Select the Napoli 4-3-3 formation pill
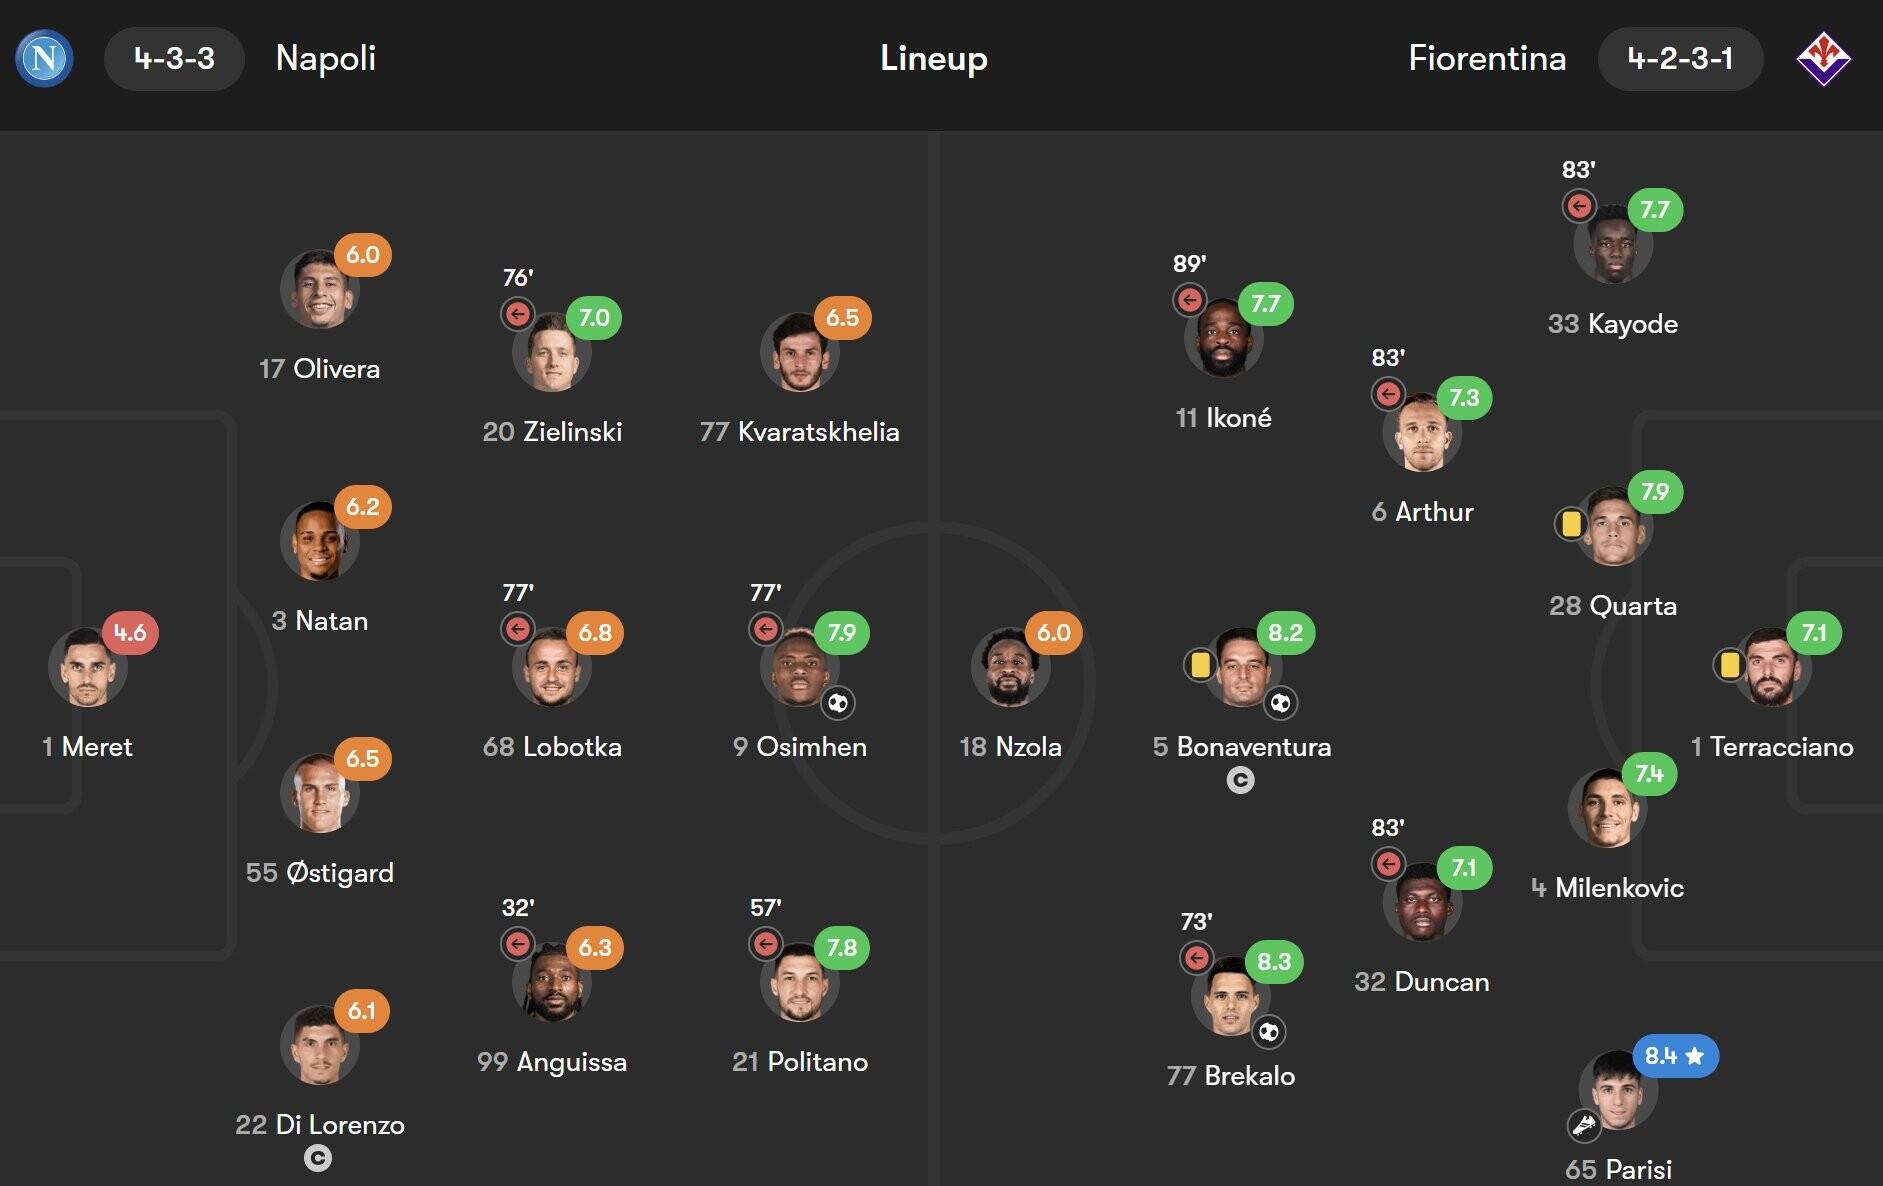This screenshot has height=1186, width=1883. [174, 58]
